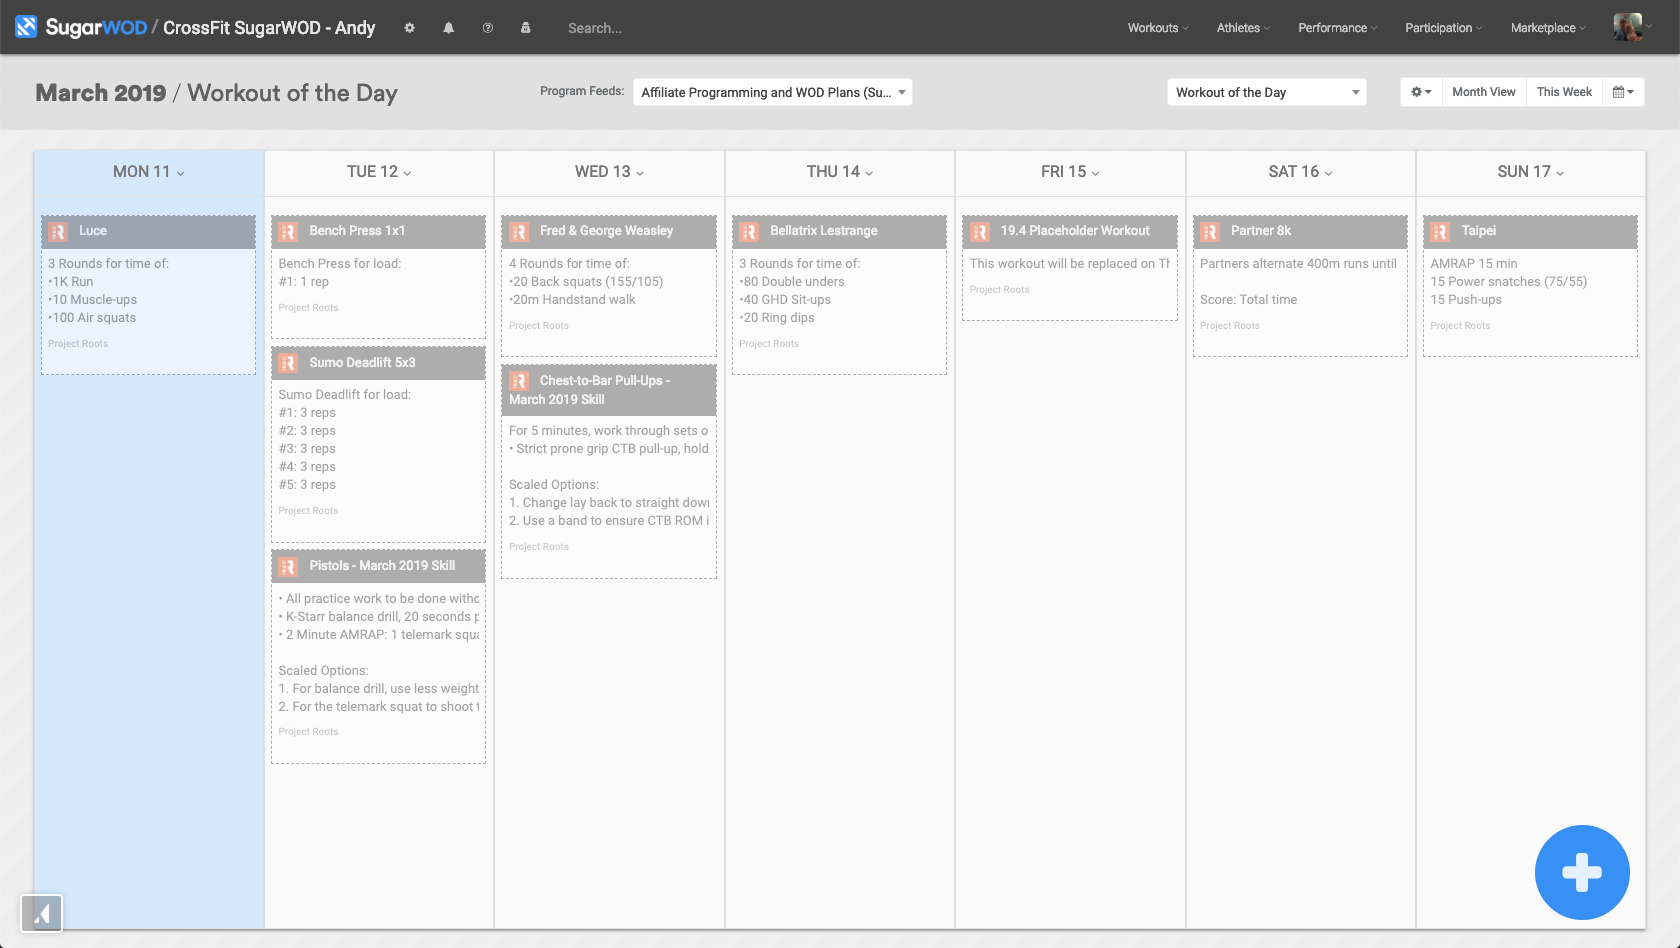
Task: Jump to This Week
Action: coord(1564,92)
